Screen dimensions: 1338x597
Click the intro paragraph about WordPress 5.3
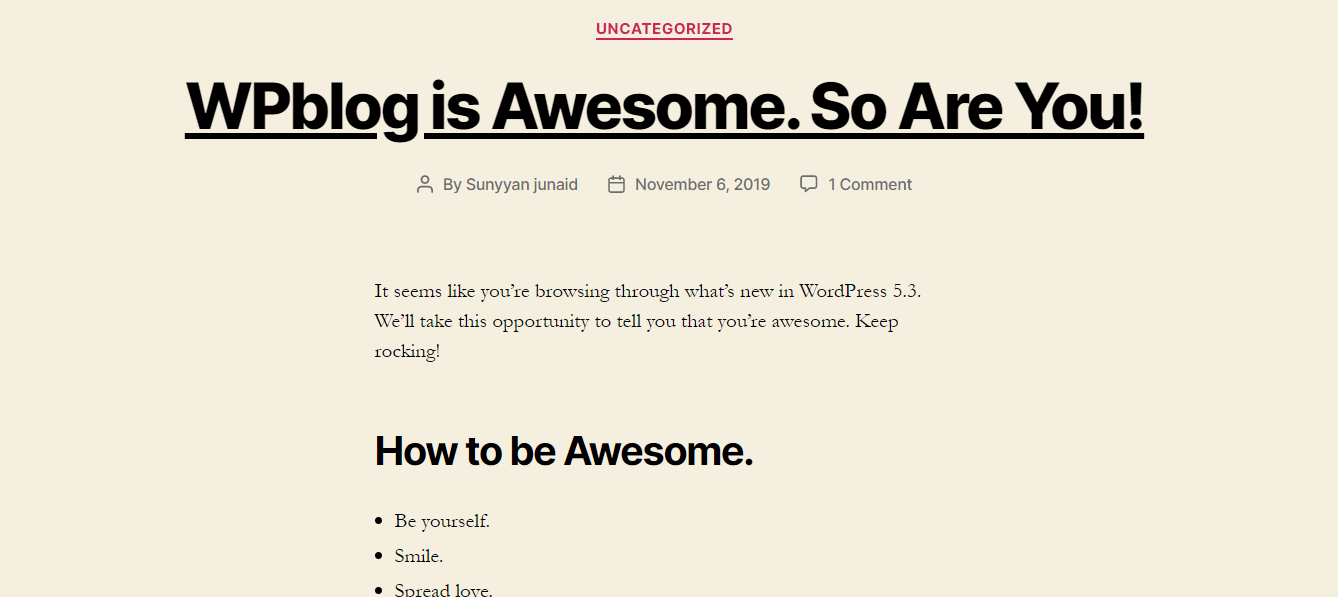pyautogui.click(x=648, y=321)
